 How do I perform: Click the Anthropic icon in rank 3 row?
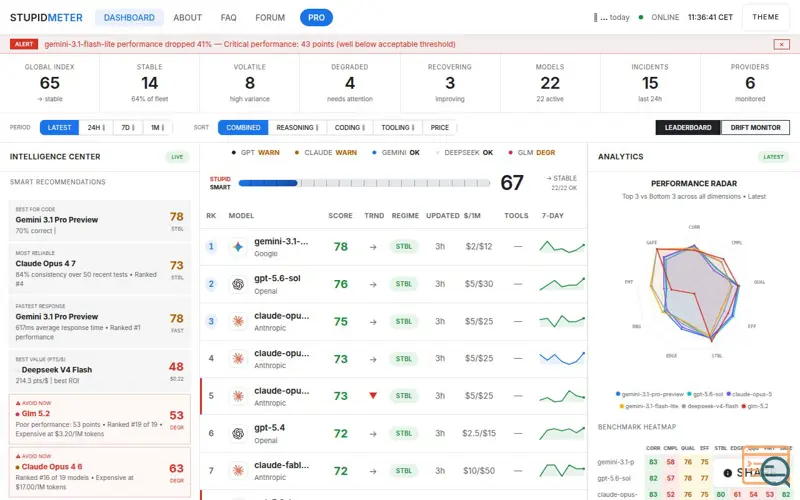pos(238,321)
